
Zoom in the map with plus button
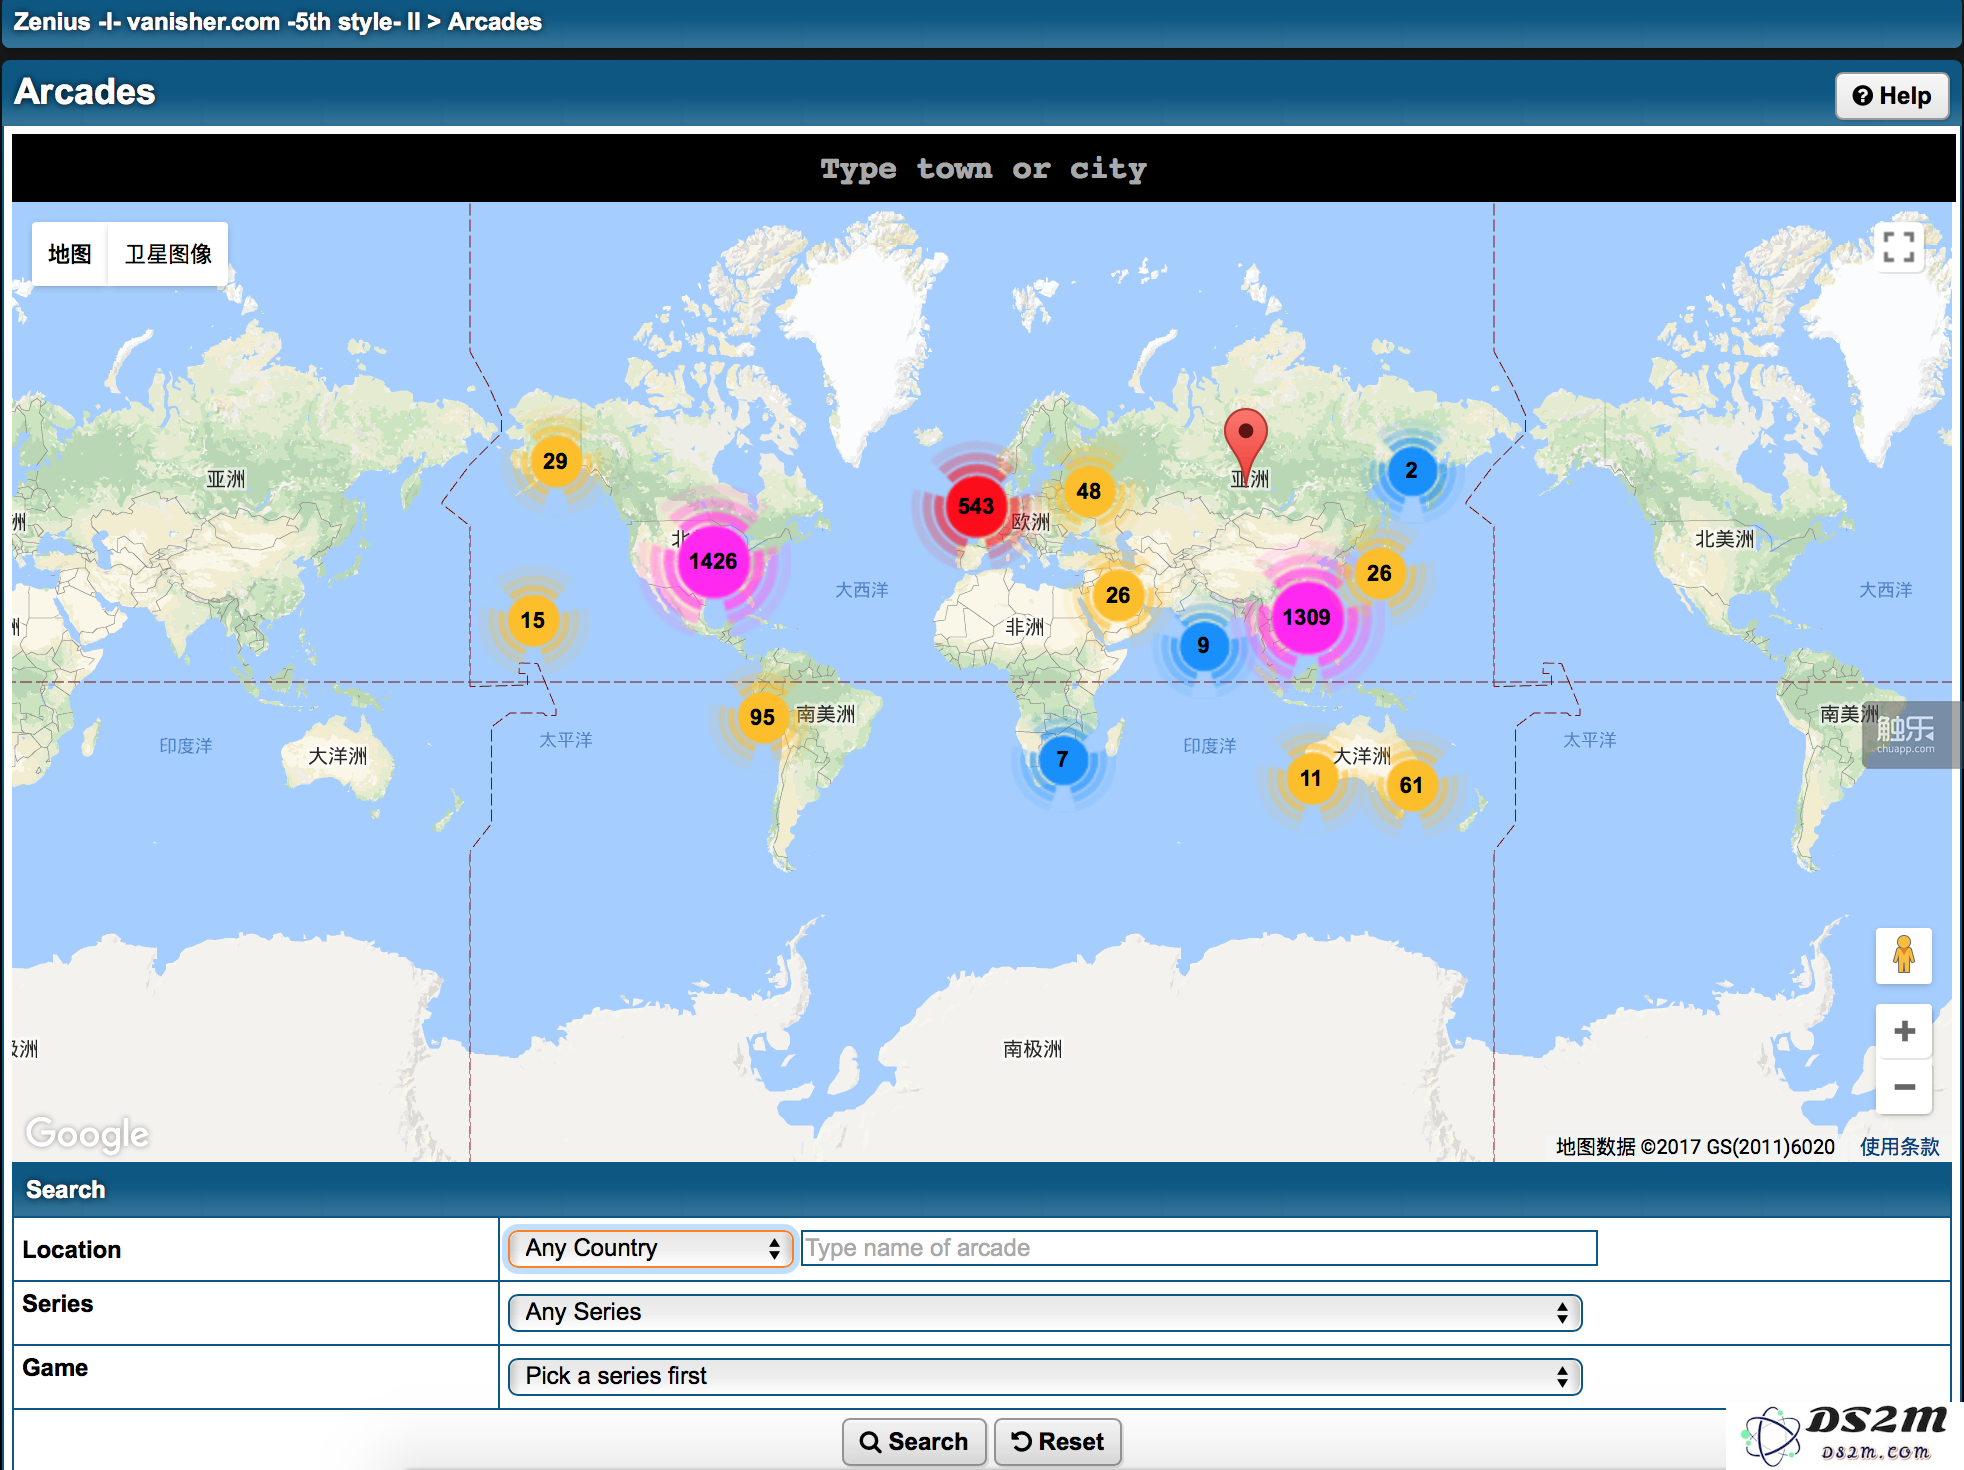click(x=1904, y=1031)
